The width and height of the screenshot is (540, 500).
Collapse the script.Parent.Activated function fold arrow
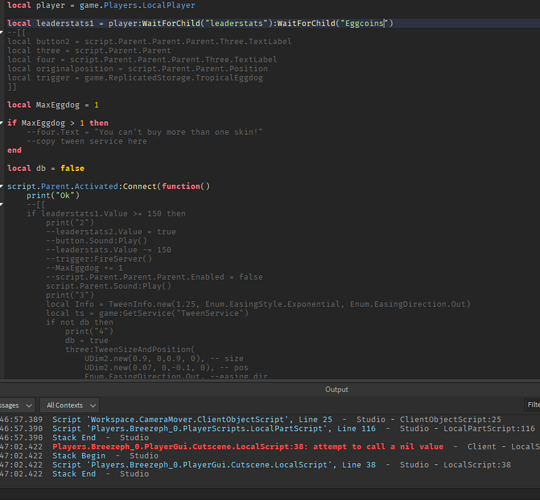point(1,186)
